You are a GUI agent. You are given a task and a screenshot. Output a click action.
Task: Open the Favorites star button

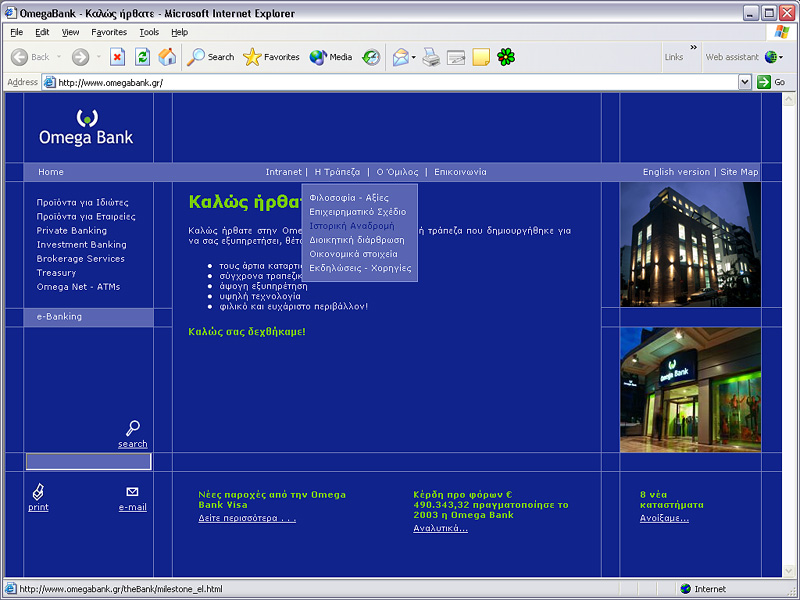point(271,57)
